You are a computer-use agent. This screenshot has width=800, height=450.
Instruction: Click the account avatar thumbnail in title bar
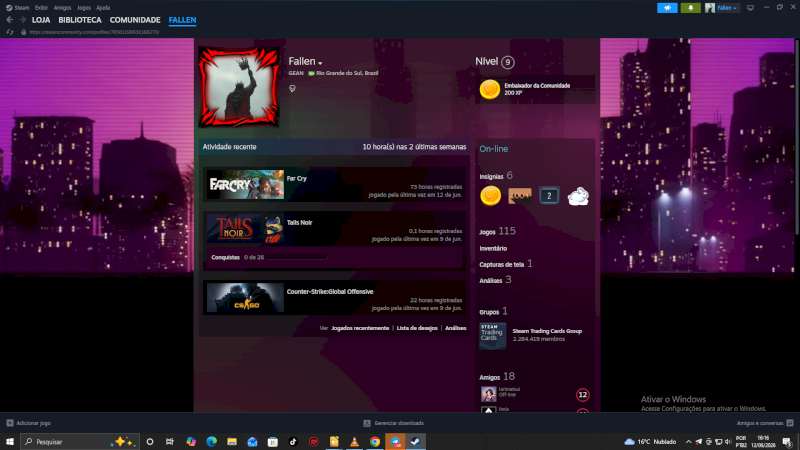coord(710,8)
